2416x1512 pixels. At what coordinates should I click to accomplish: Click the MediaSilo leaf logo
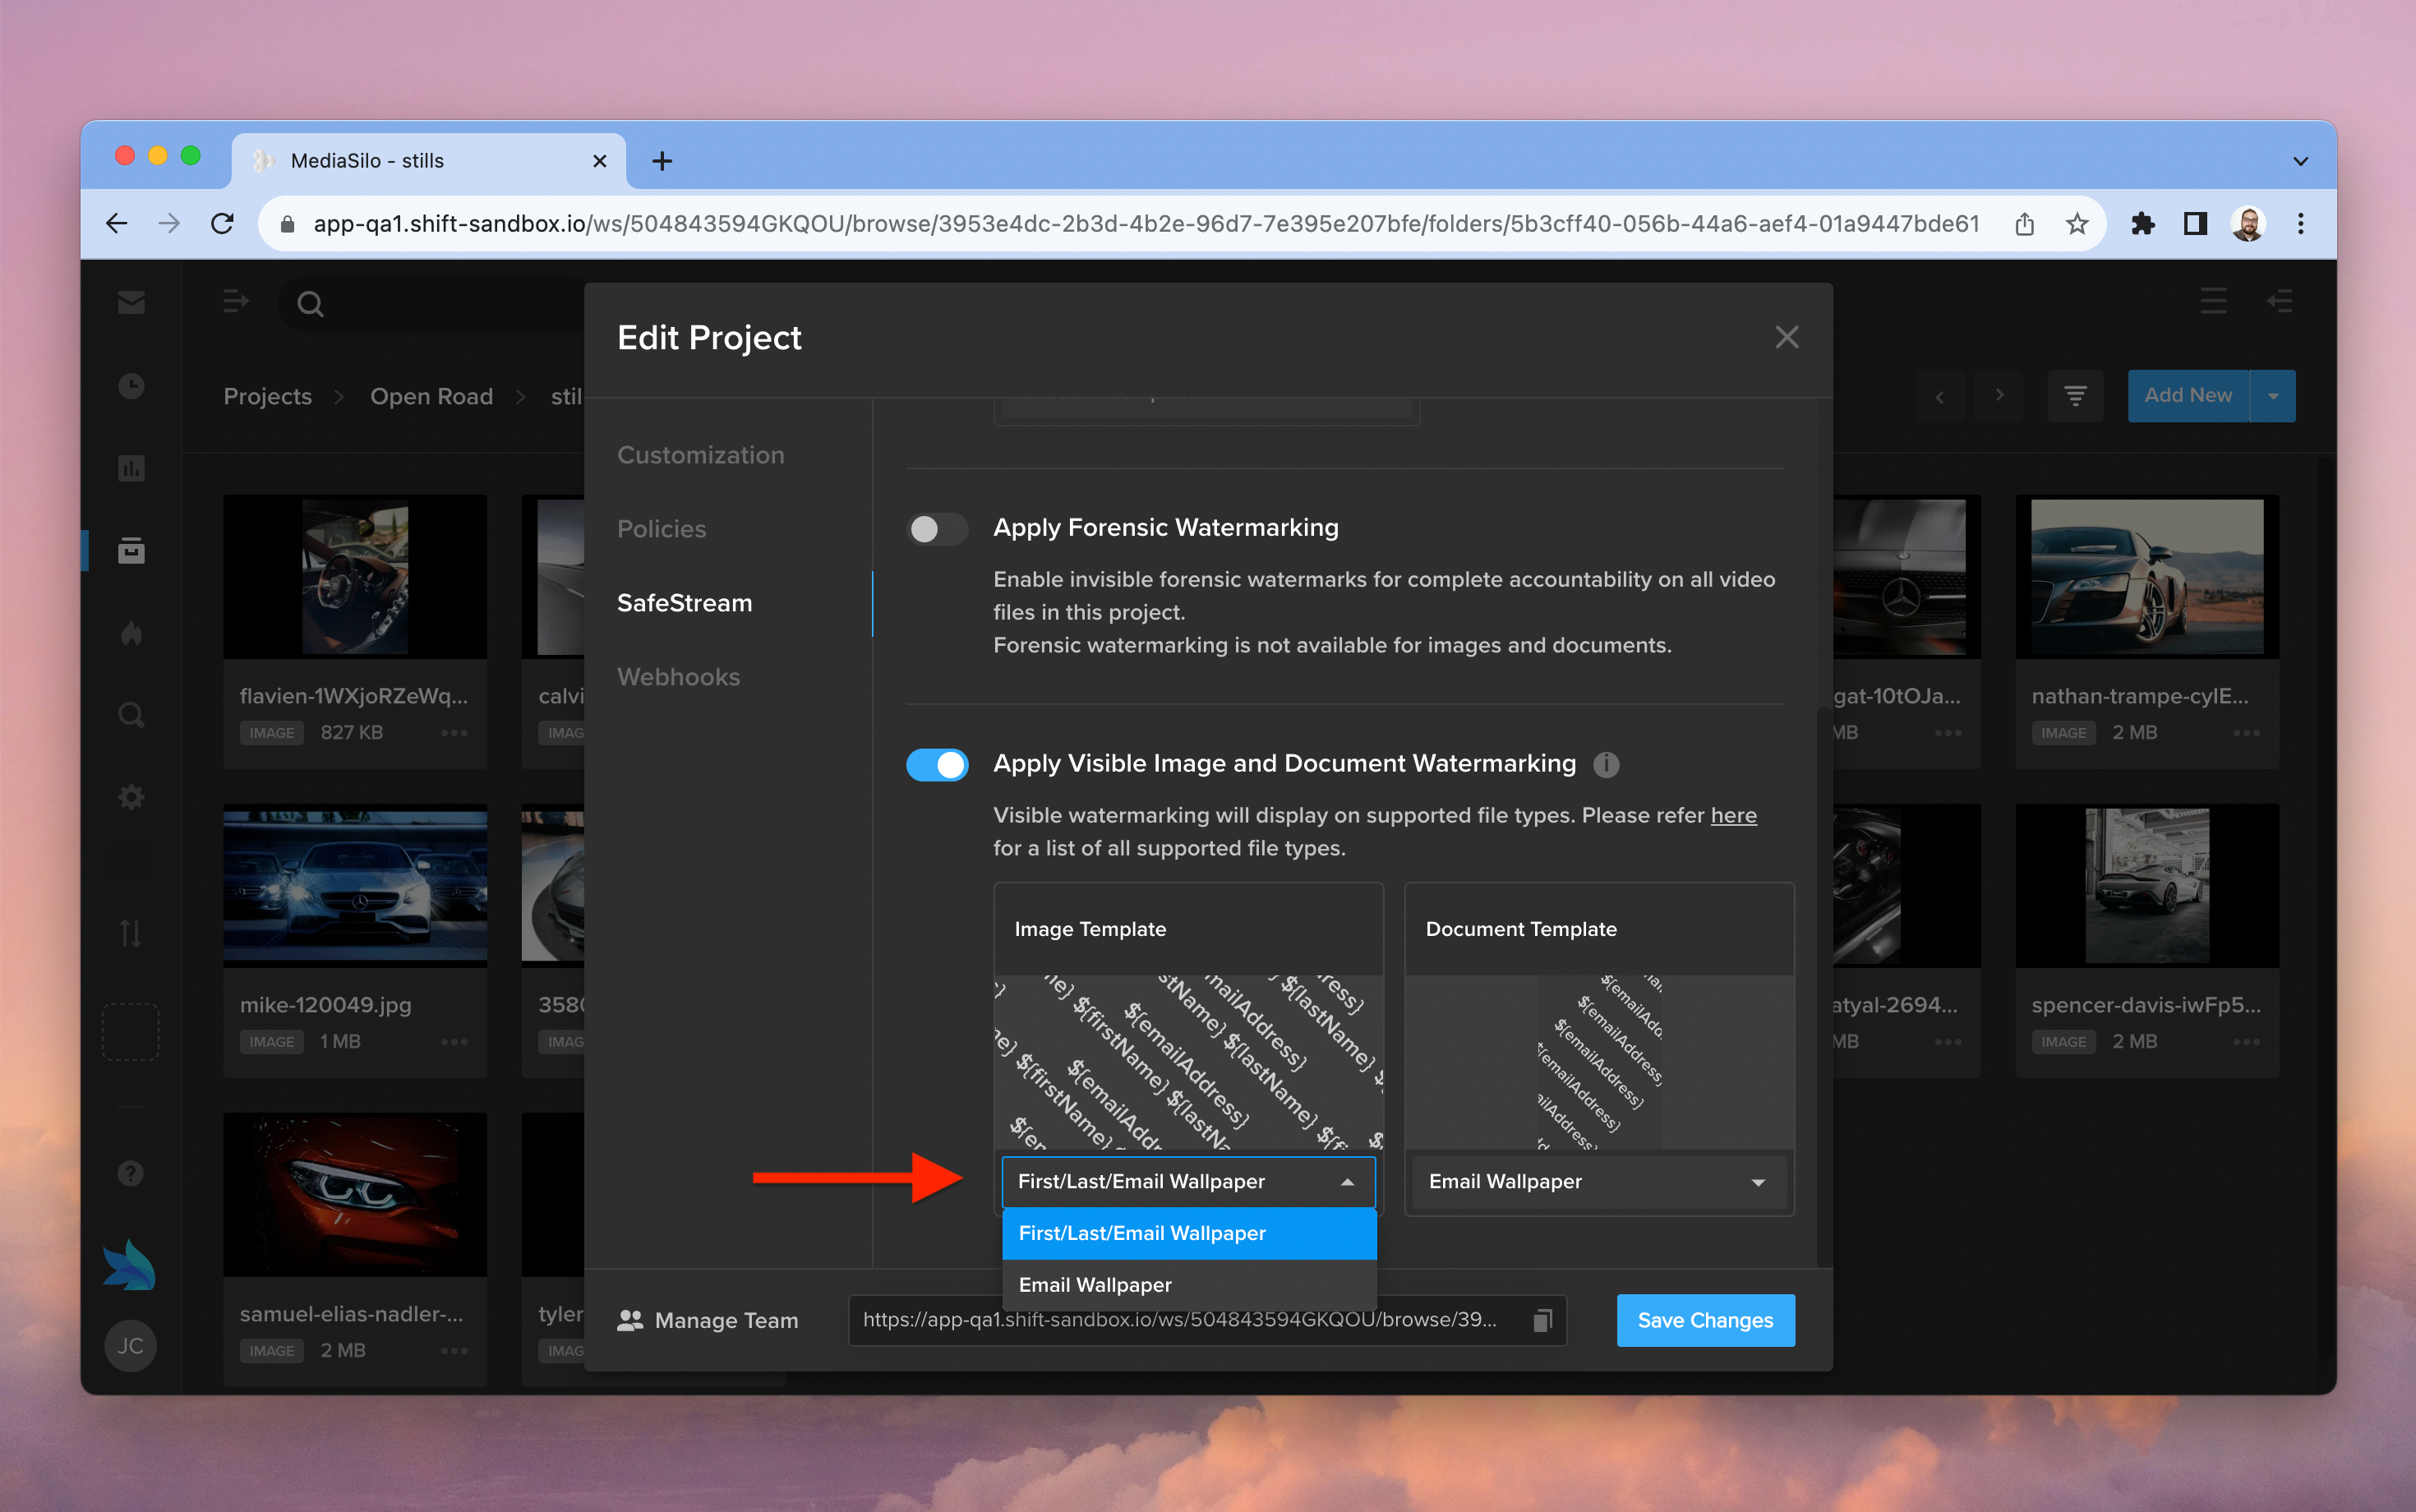coord(129,1265)
